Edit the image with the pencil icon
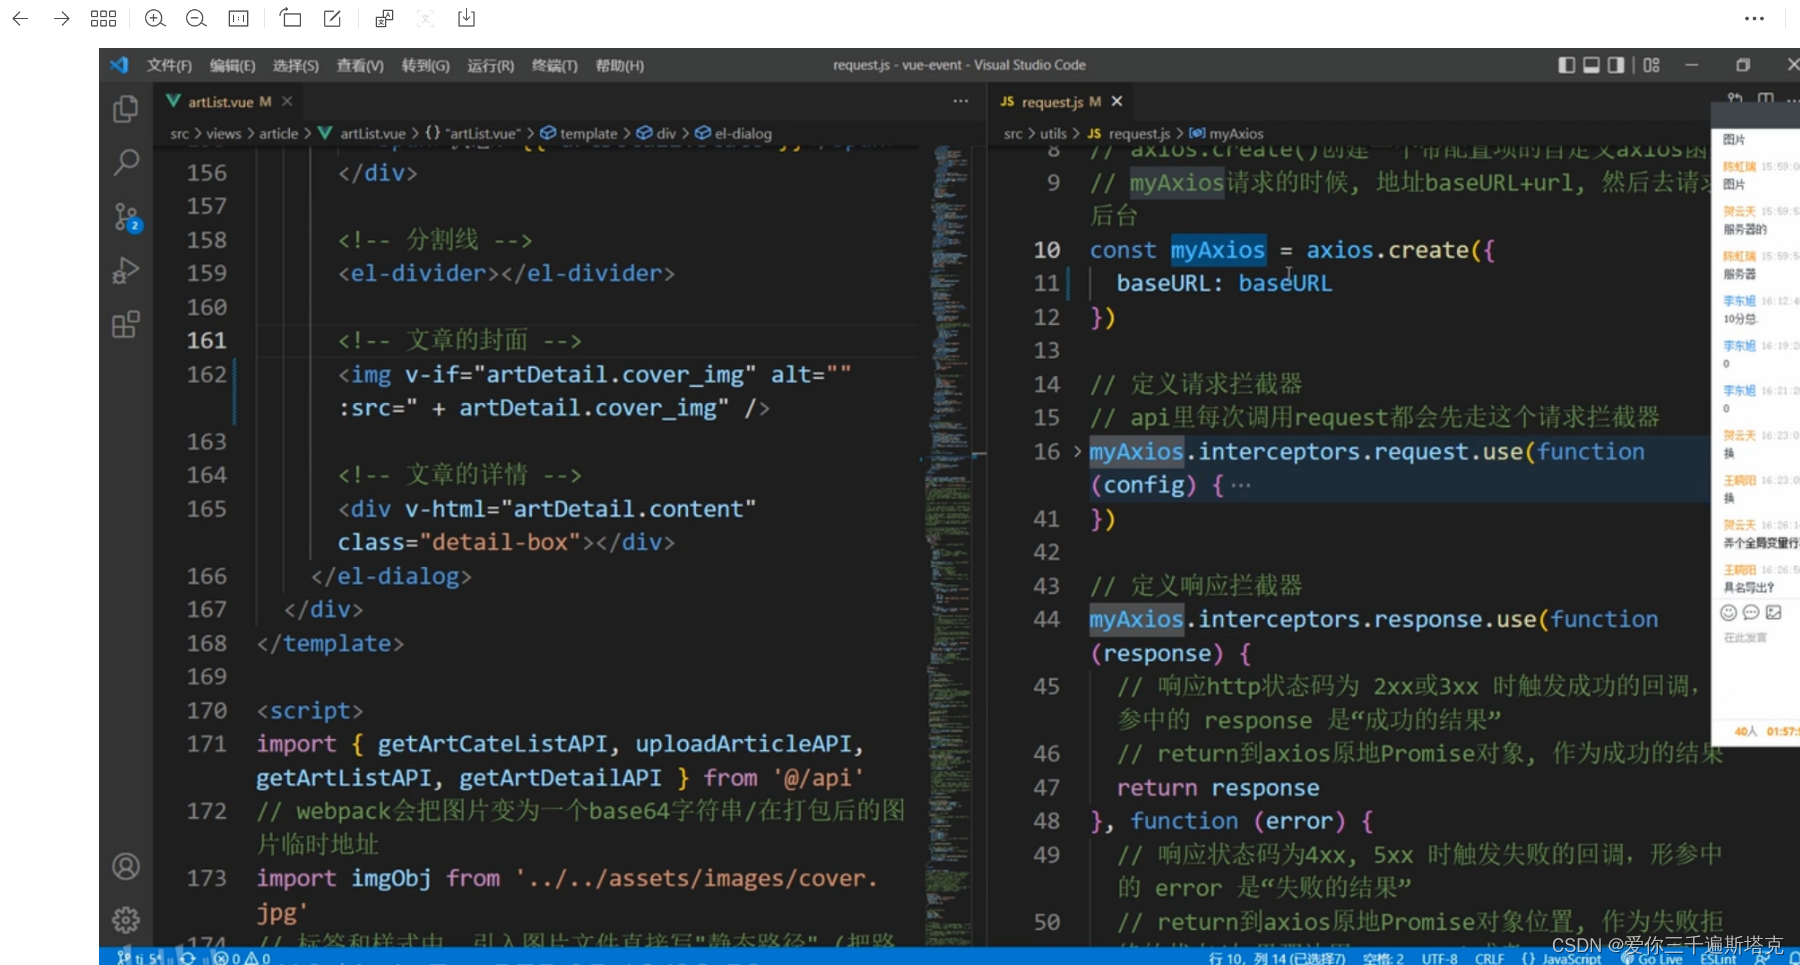This screenshot has width=1800, height=965. [332, 18]
